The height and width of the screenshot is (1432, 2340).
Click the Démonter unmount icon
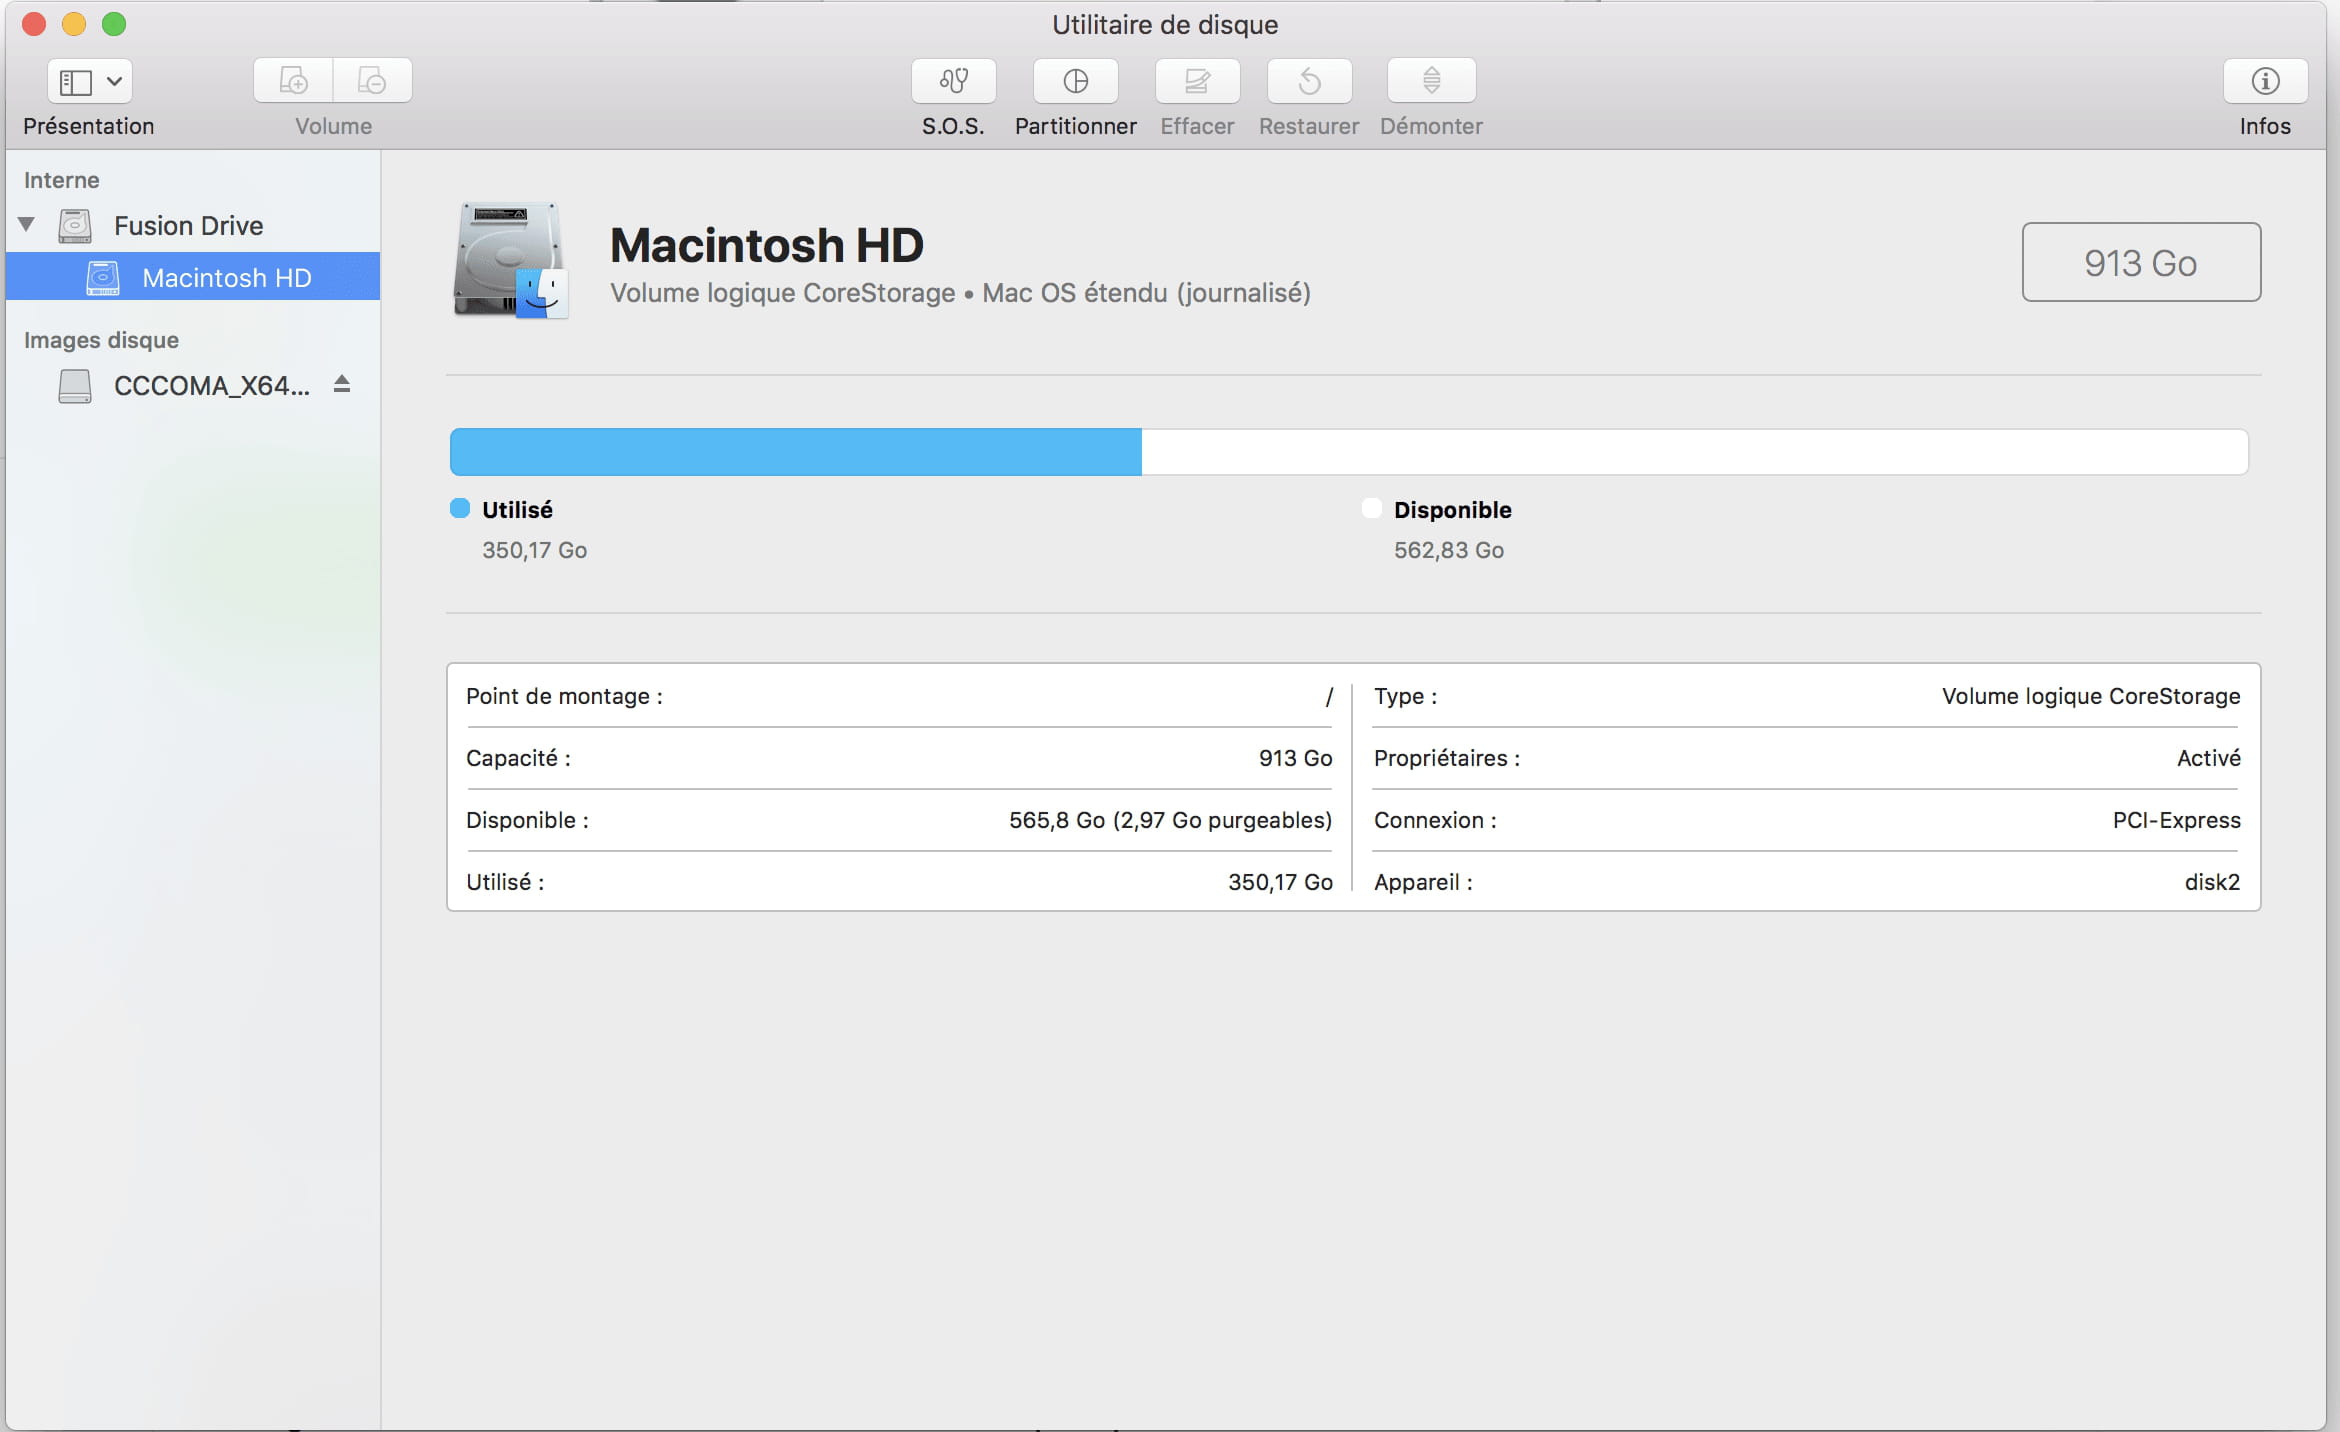(x=1431, y=81)
